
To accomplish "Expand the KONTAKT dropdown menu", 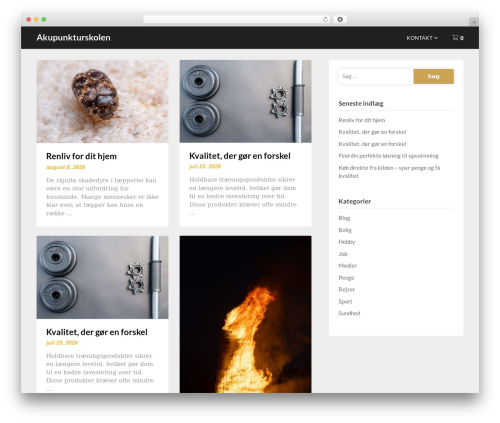I will point(422,38).
